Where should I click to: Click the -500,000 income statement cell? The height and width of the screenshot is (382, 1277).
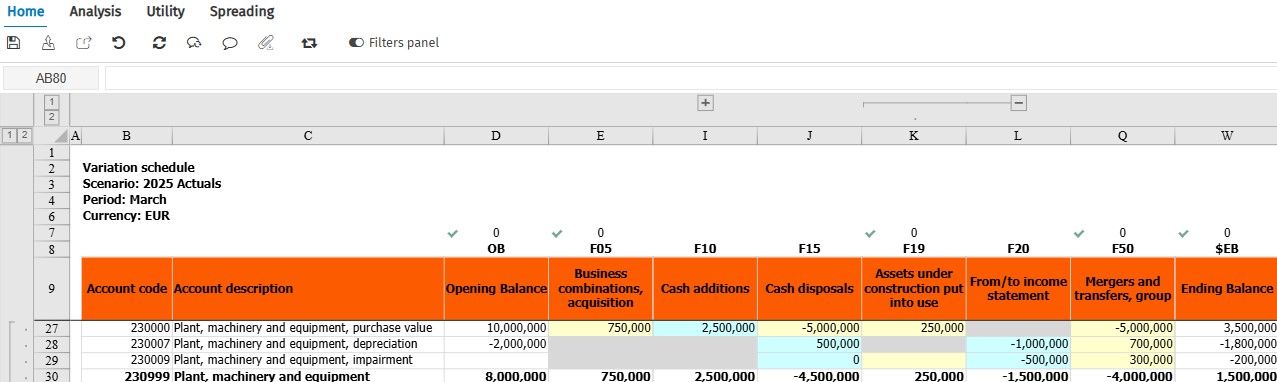tap(1018, 359)
